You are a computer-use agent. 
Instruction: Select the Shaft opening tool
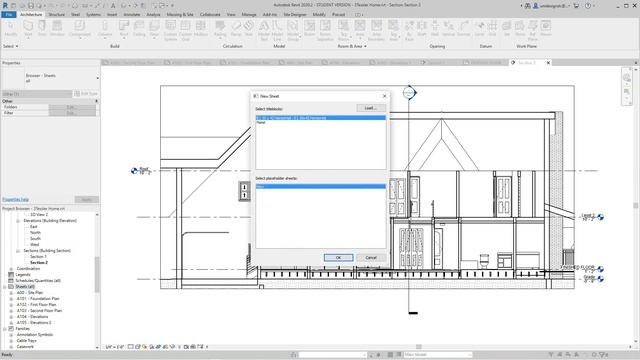click(422, 29)
